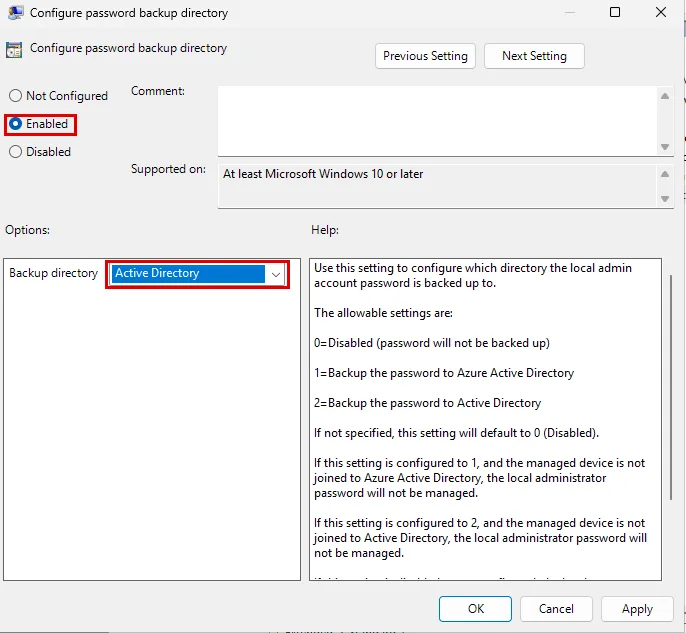Click the Help panel vertical scrollbar
Viewport: 686px width, 633px height.
[671, 387]
